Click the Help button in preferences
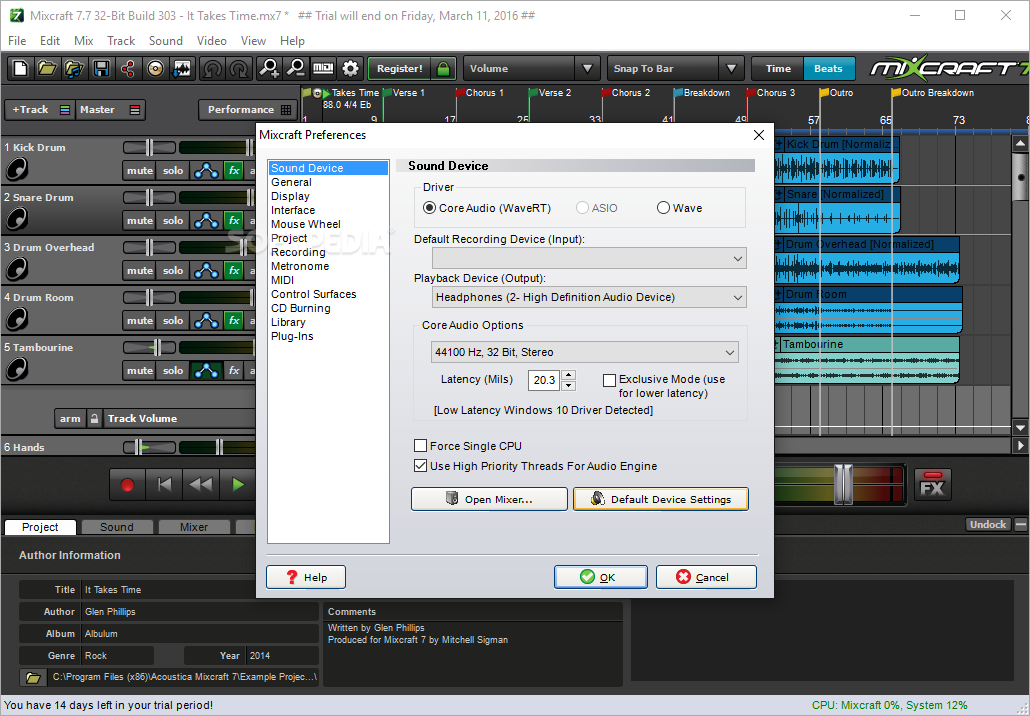The width and height of the screenshot is (1030, 716). 306,577
